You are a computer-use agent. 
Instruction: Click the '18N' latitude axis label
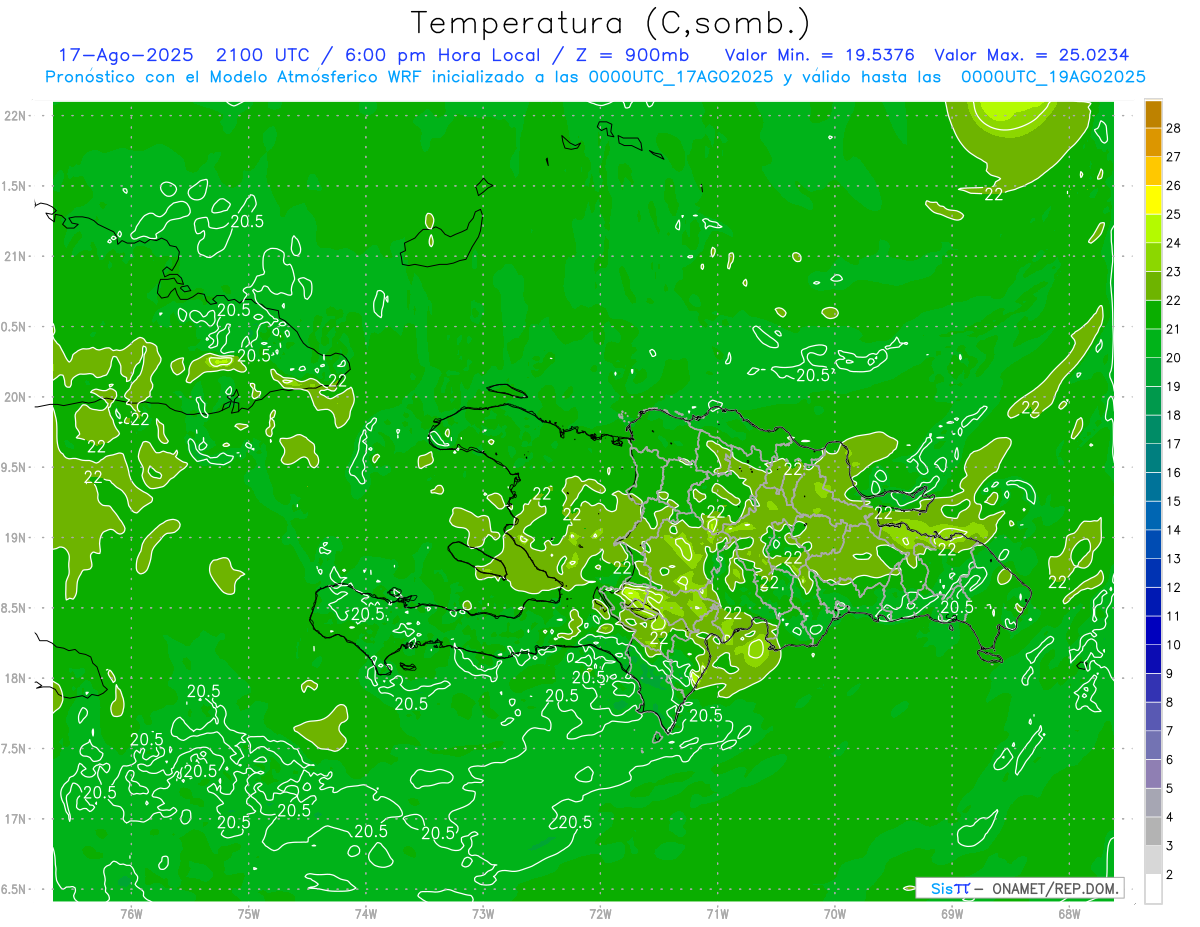click(x=15, y=678)
